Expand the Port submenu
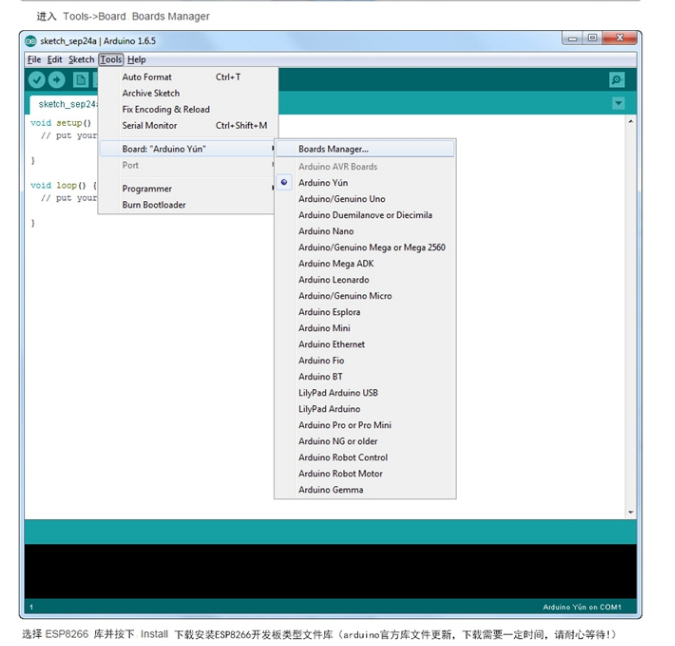The width and height of the screenshot is (675, 646). pyautogui.click(x=188, y=165)
